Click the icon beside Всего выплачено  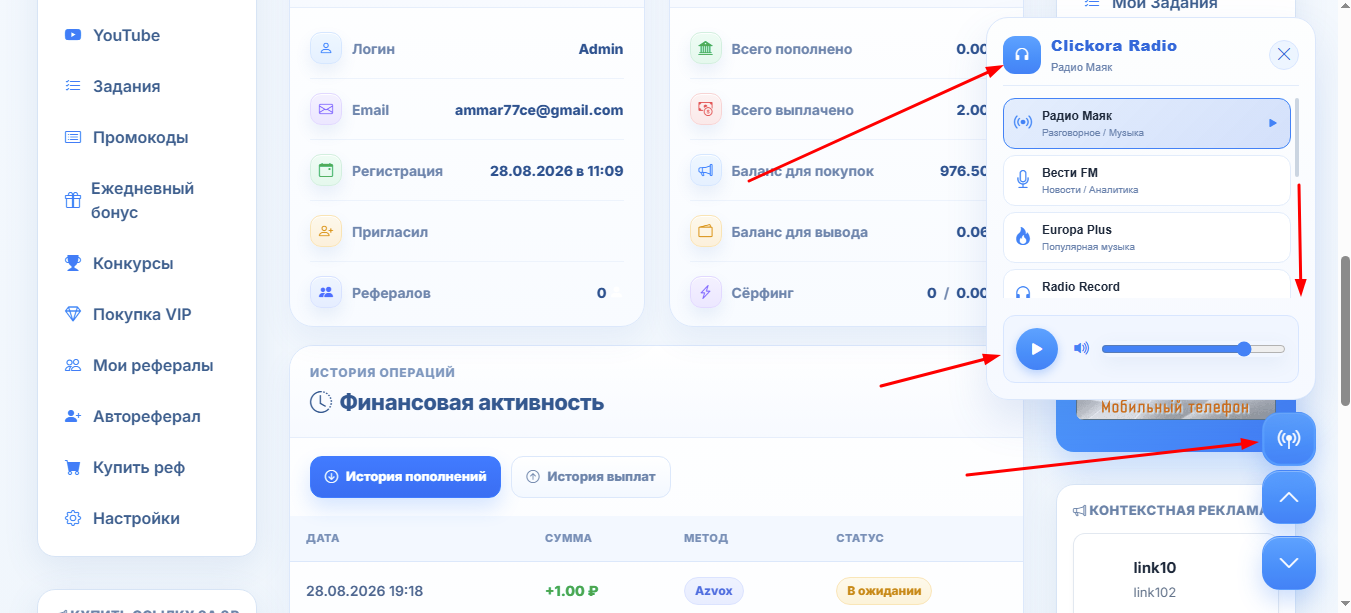706,109
